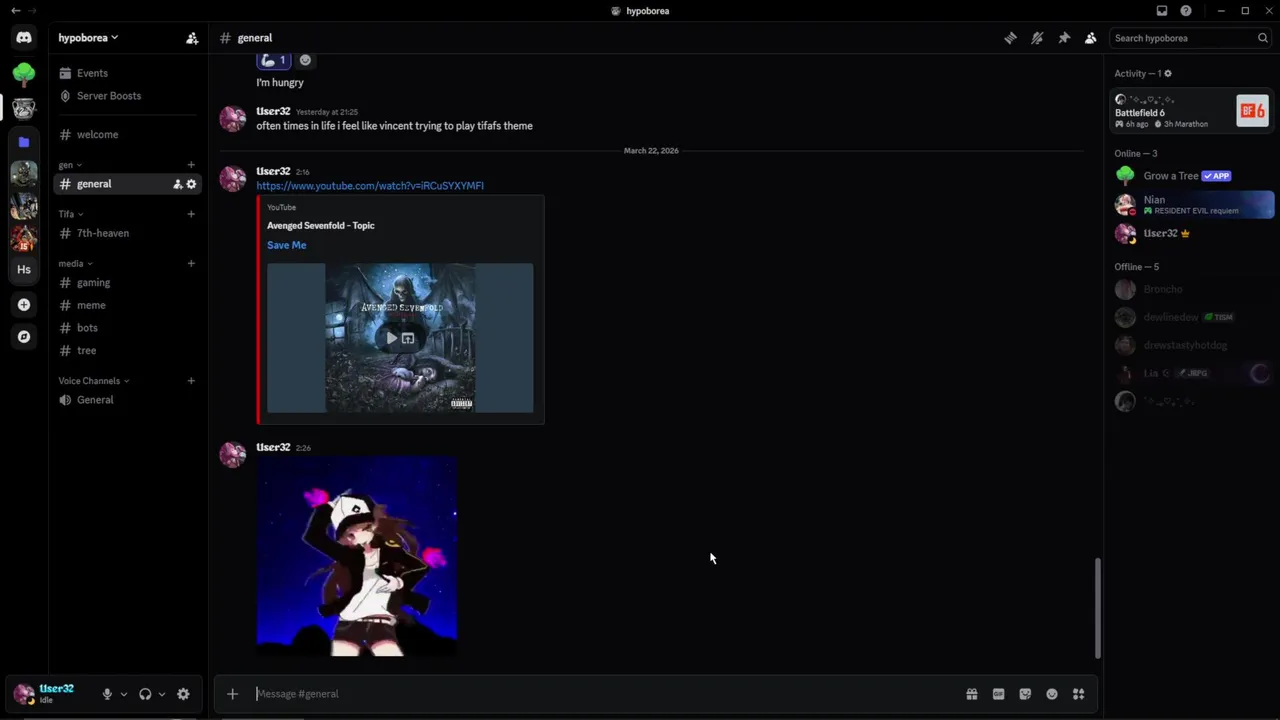Play the embedded YouTube video

click(x=391, y=338)
